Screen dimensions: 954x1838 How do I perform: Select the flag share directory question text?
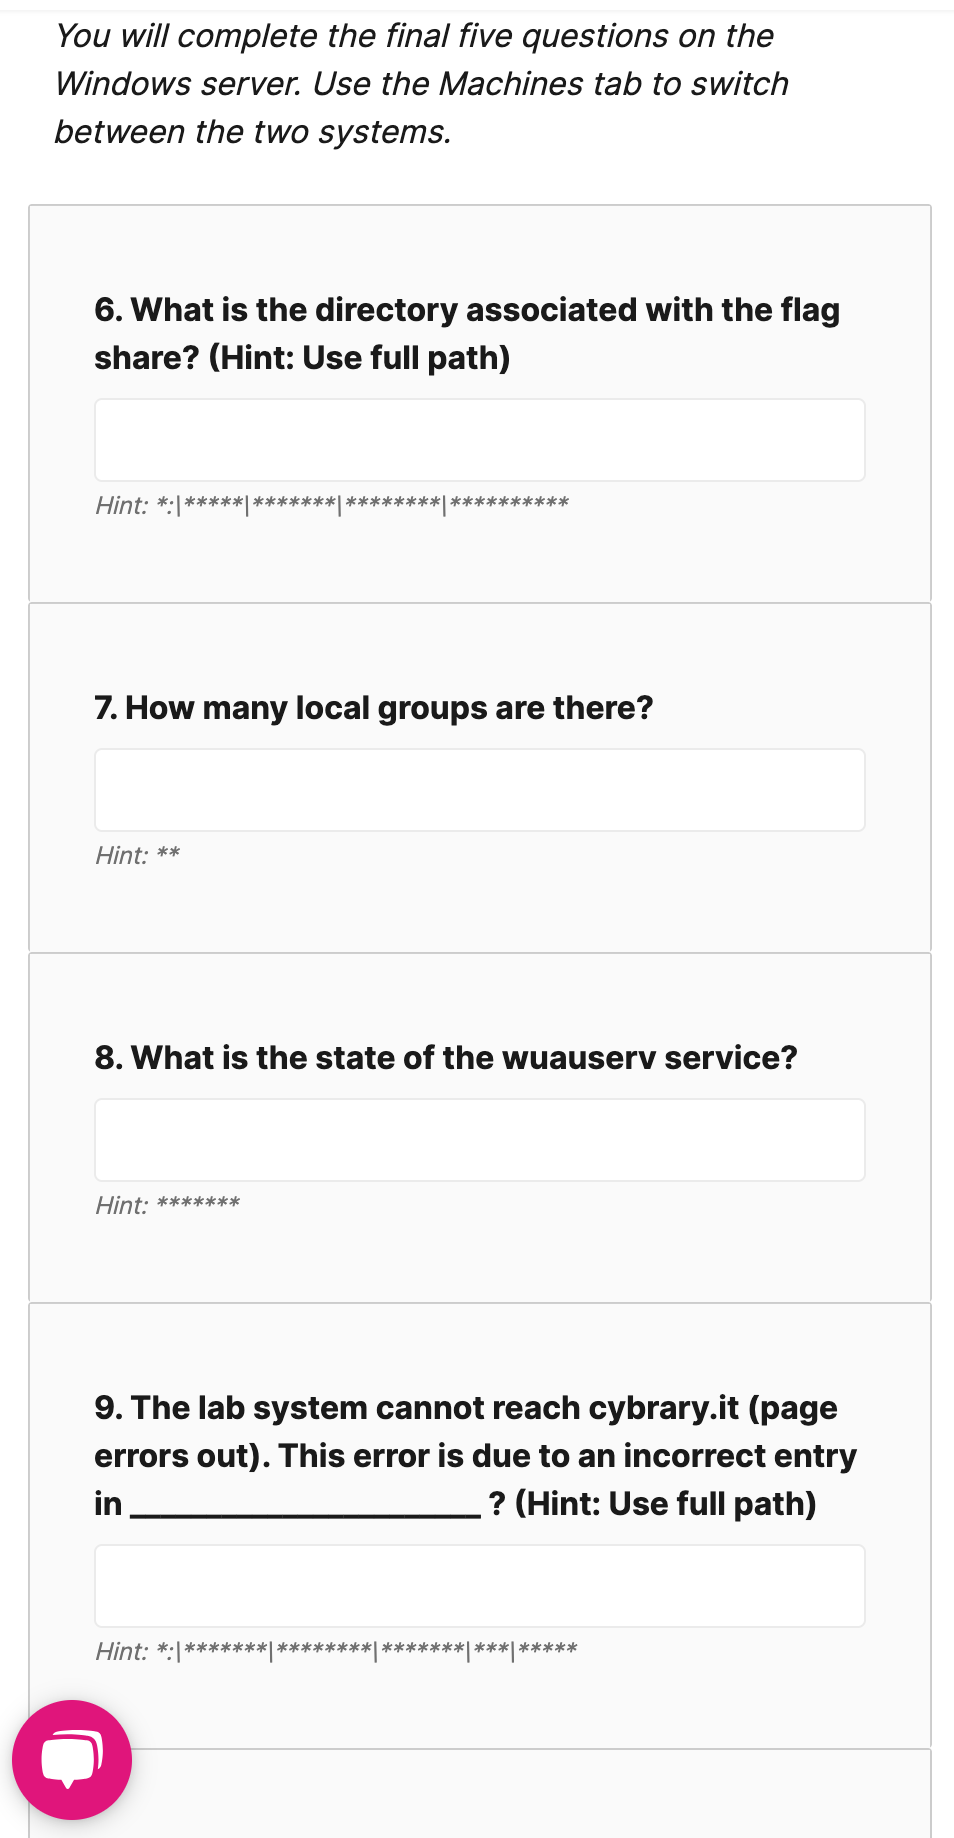click(x=467, y=334)
